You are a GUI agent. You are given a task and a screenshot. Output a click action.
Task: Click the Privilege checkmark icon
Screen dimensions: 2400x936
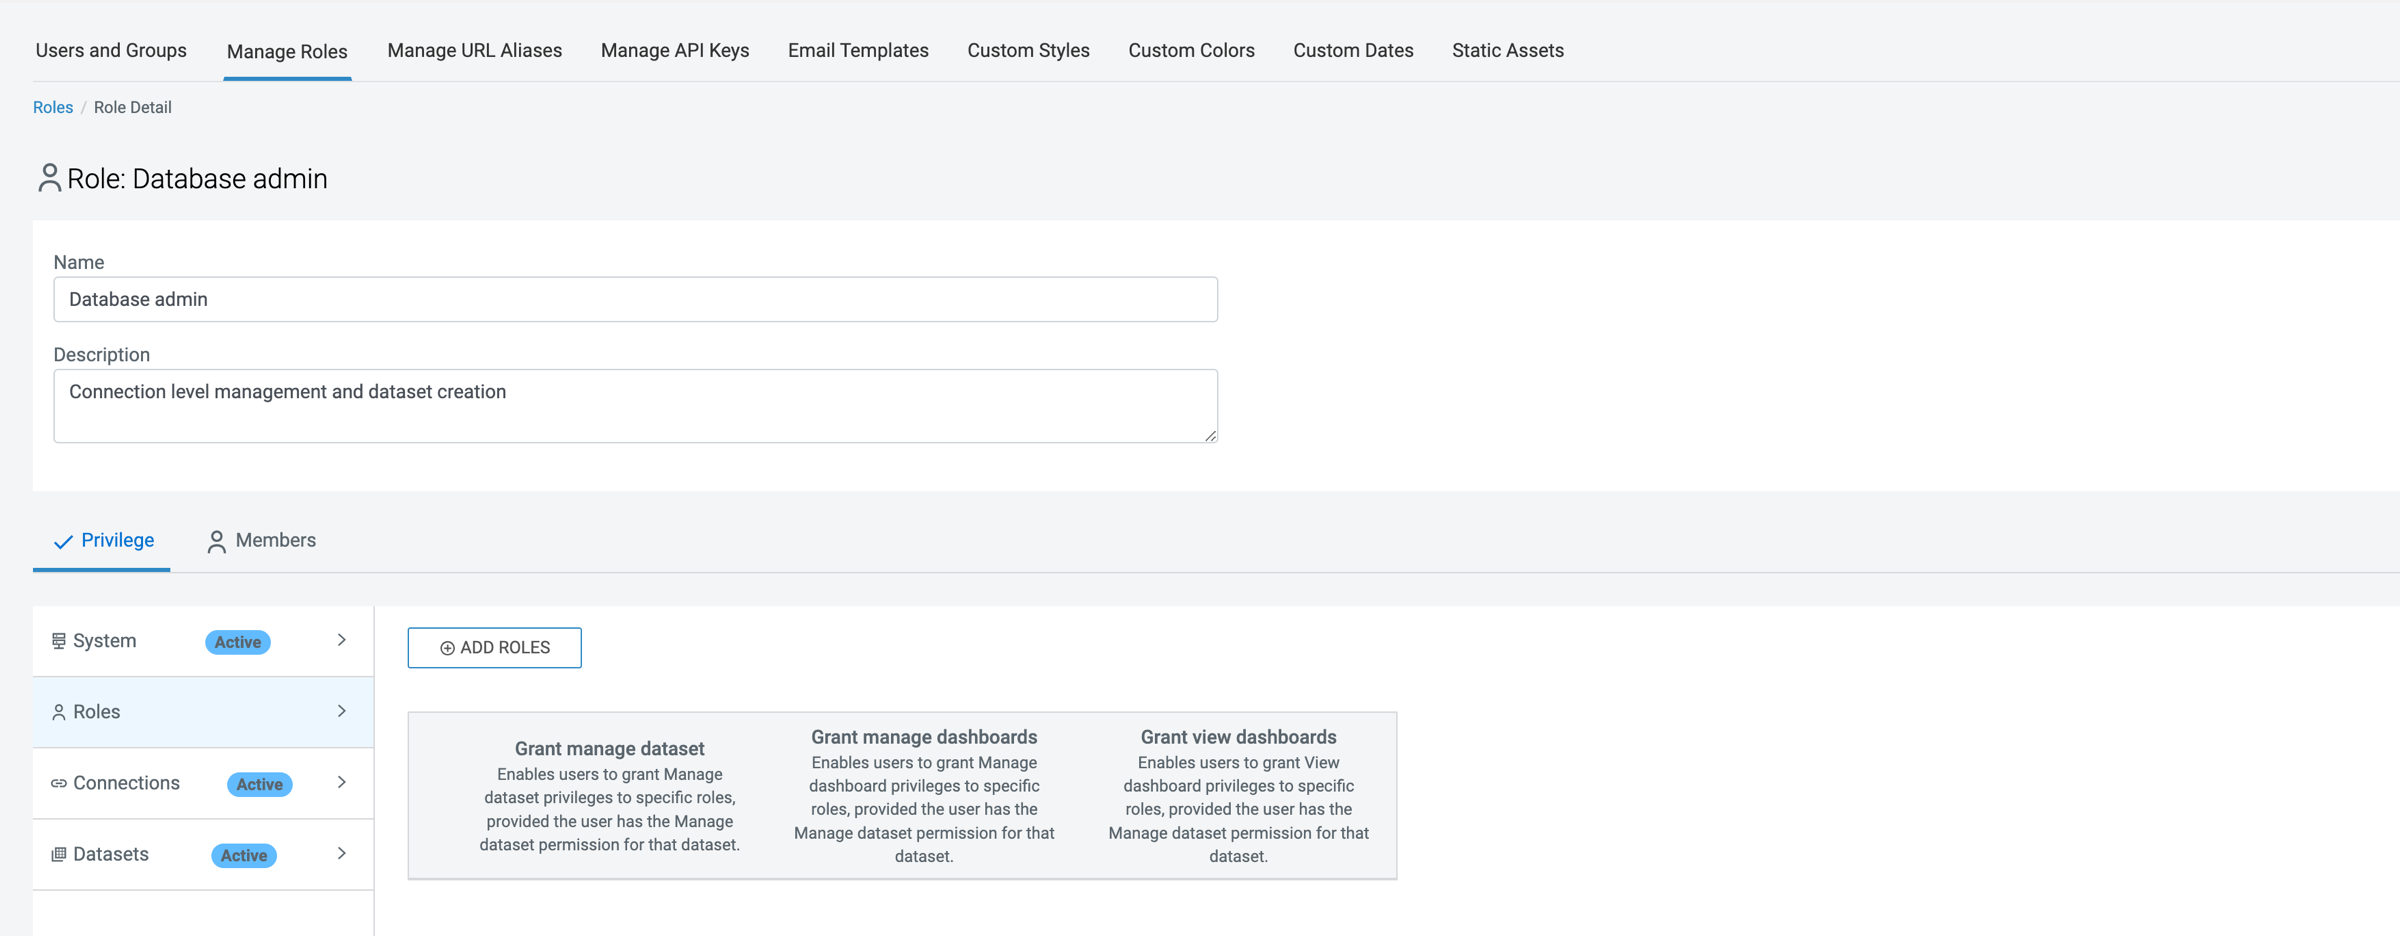tap(63, 541)
